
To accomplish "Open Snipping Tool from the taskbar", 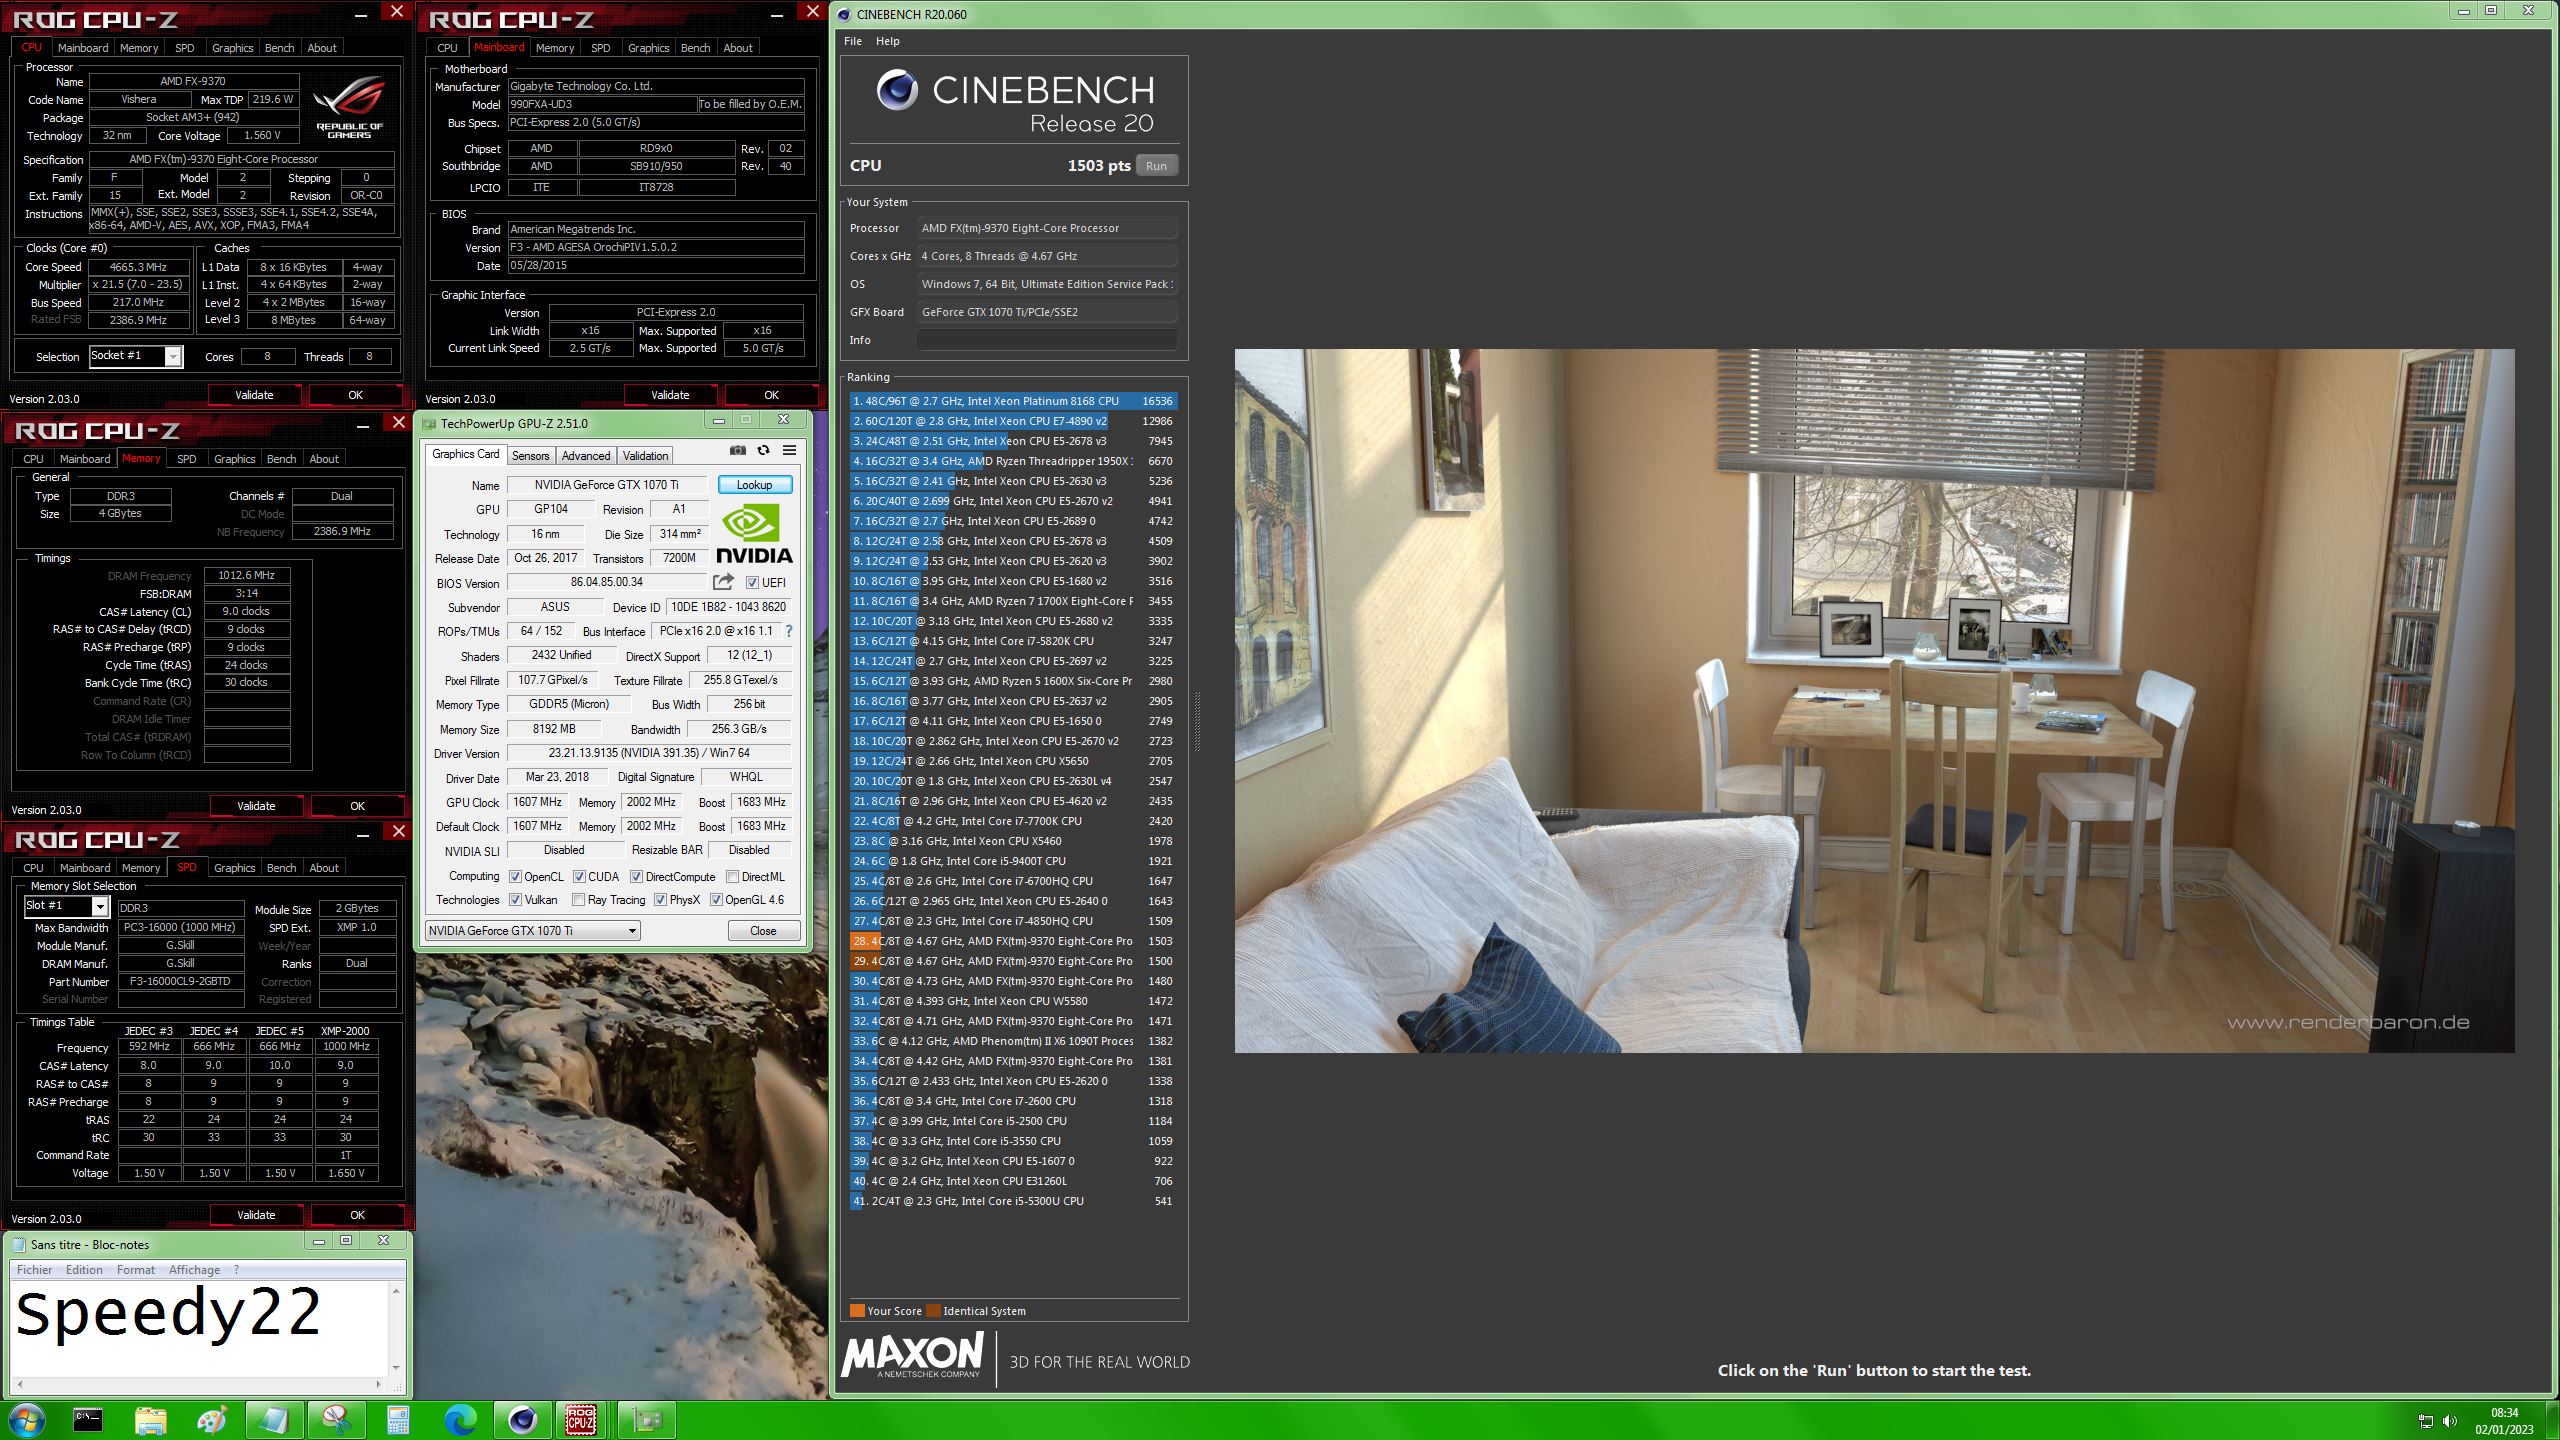I will [336, 1420].
